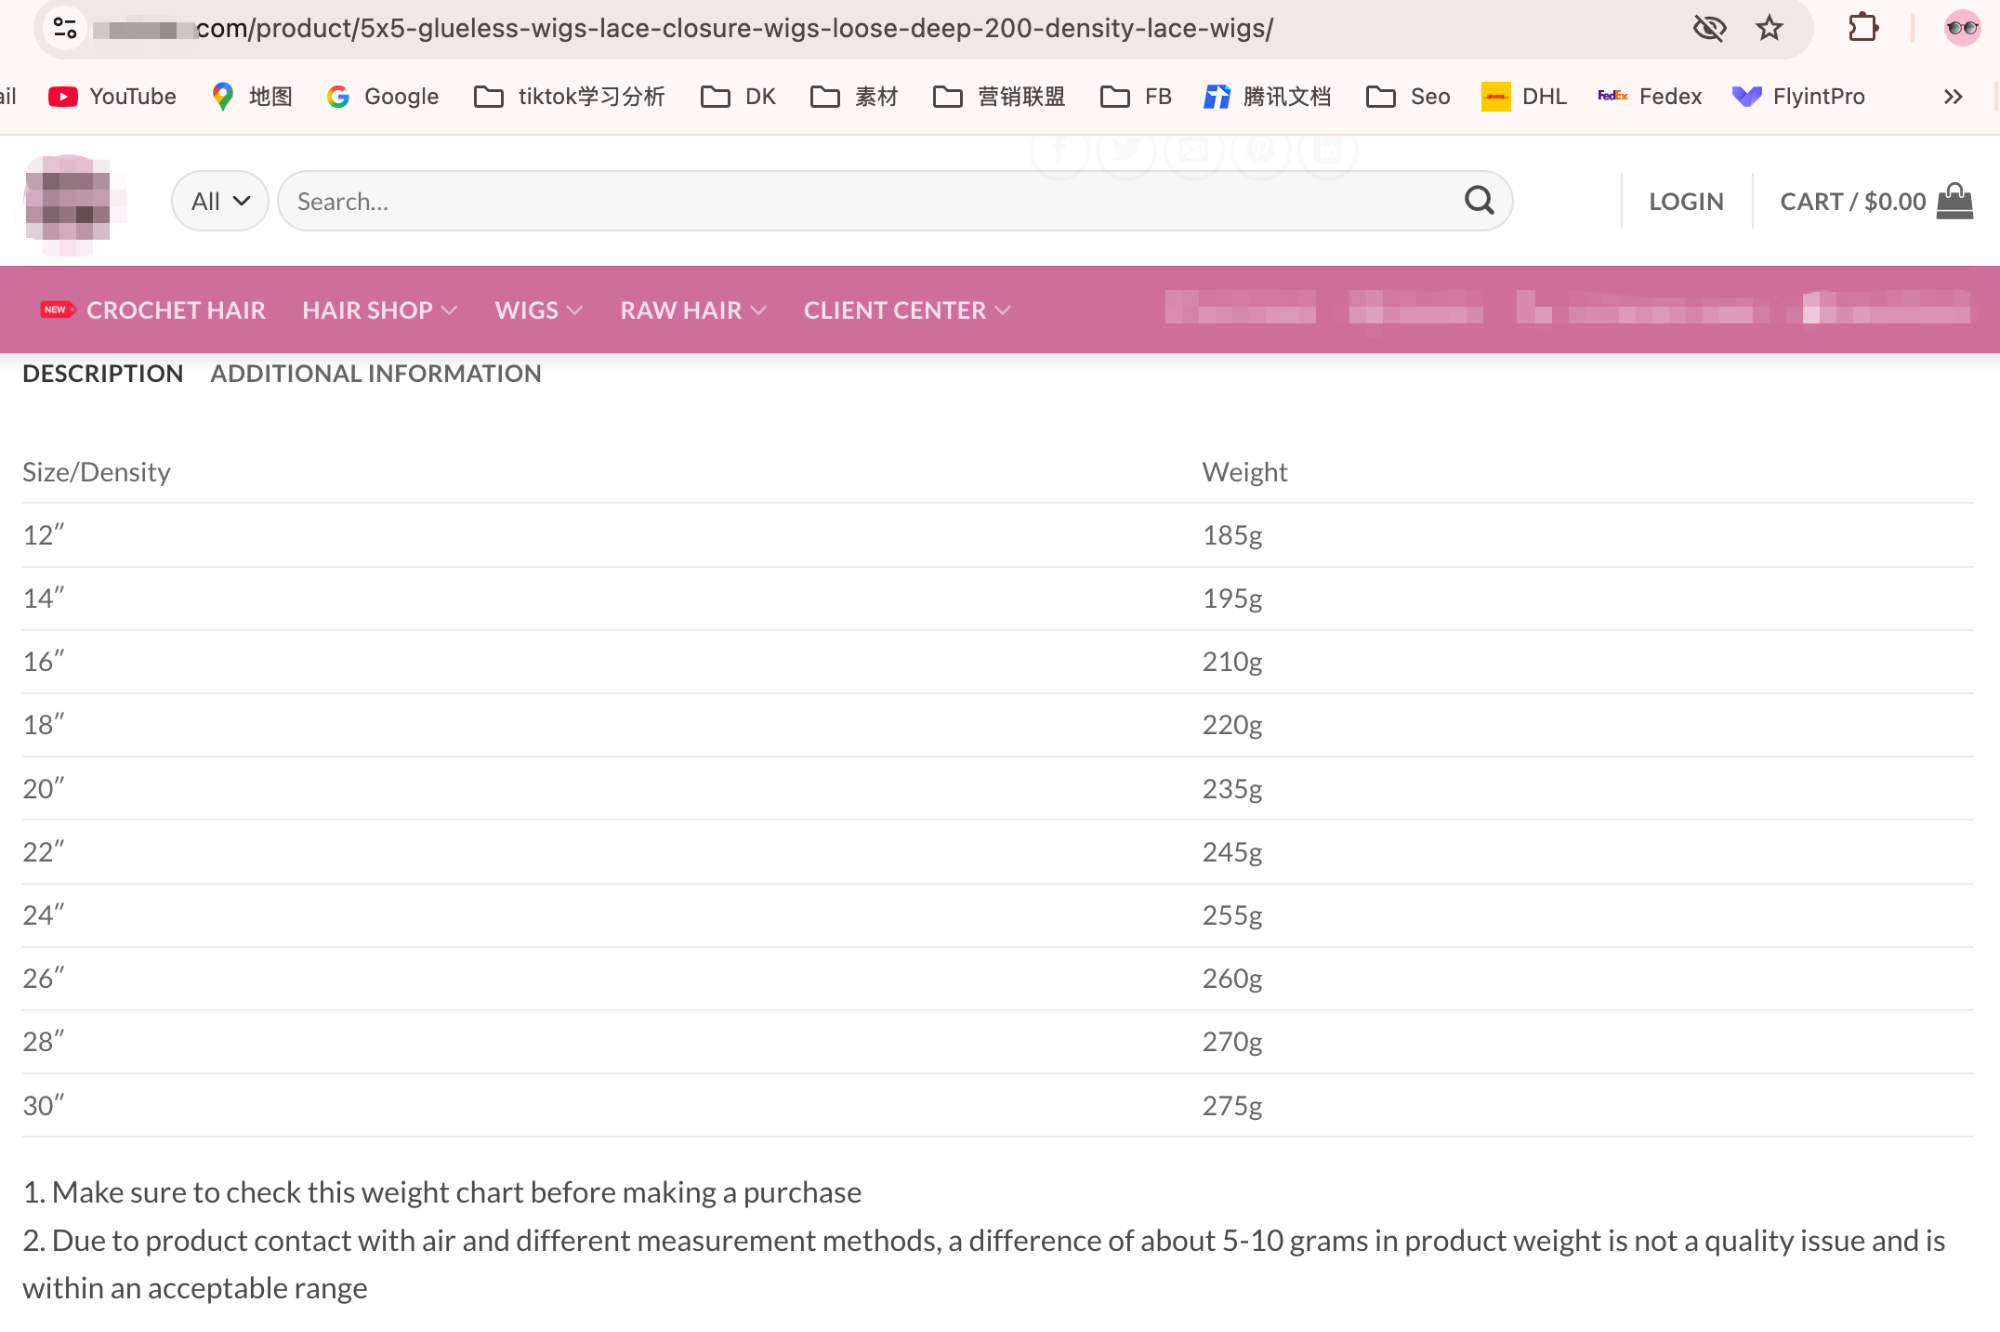Open the FlyintPro bookmark
Screen dimensions: 2000x1332
click(x=1798, y=96)
